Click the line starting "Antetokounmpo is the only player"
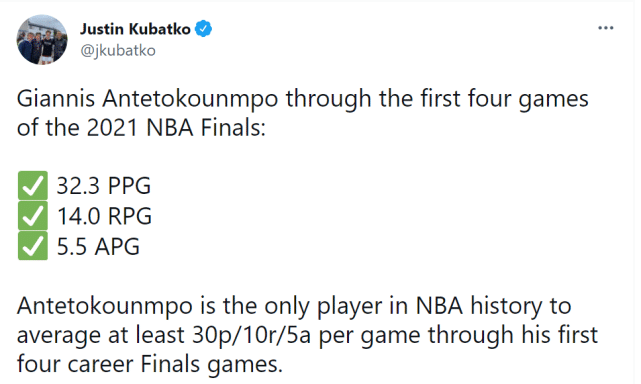 pos(294,306)
